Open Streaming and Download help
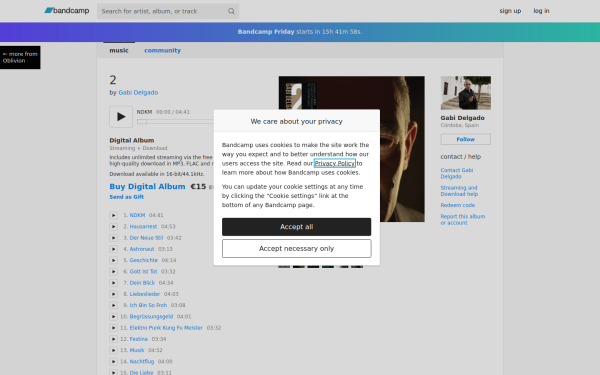This screenshot has height=375, width=600. click(x=459, y=191)
